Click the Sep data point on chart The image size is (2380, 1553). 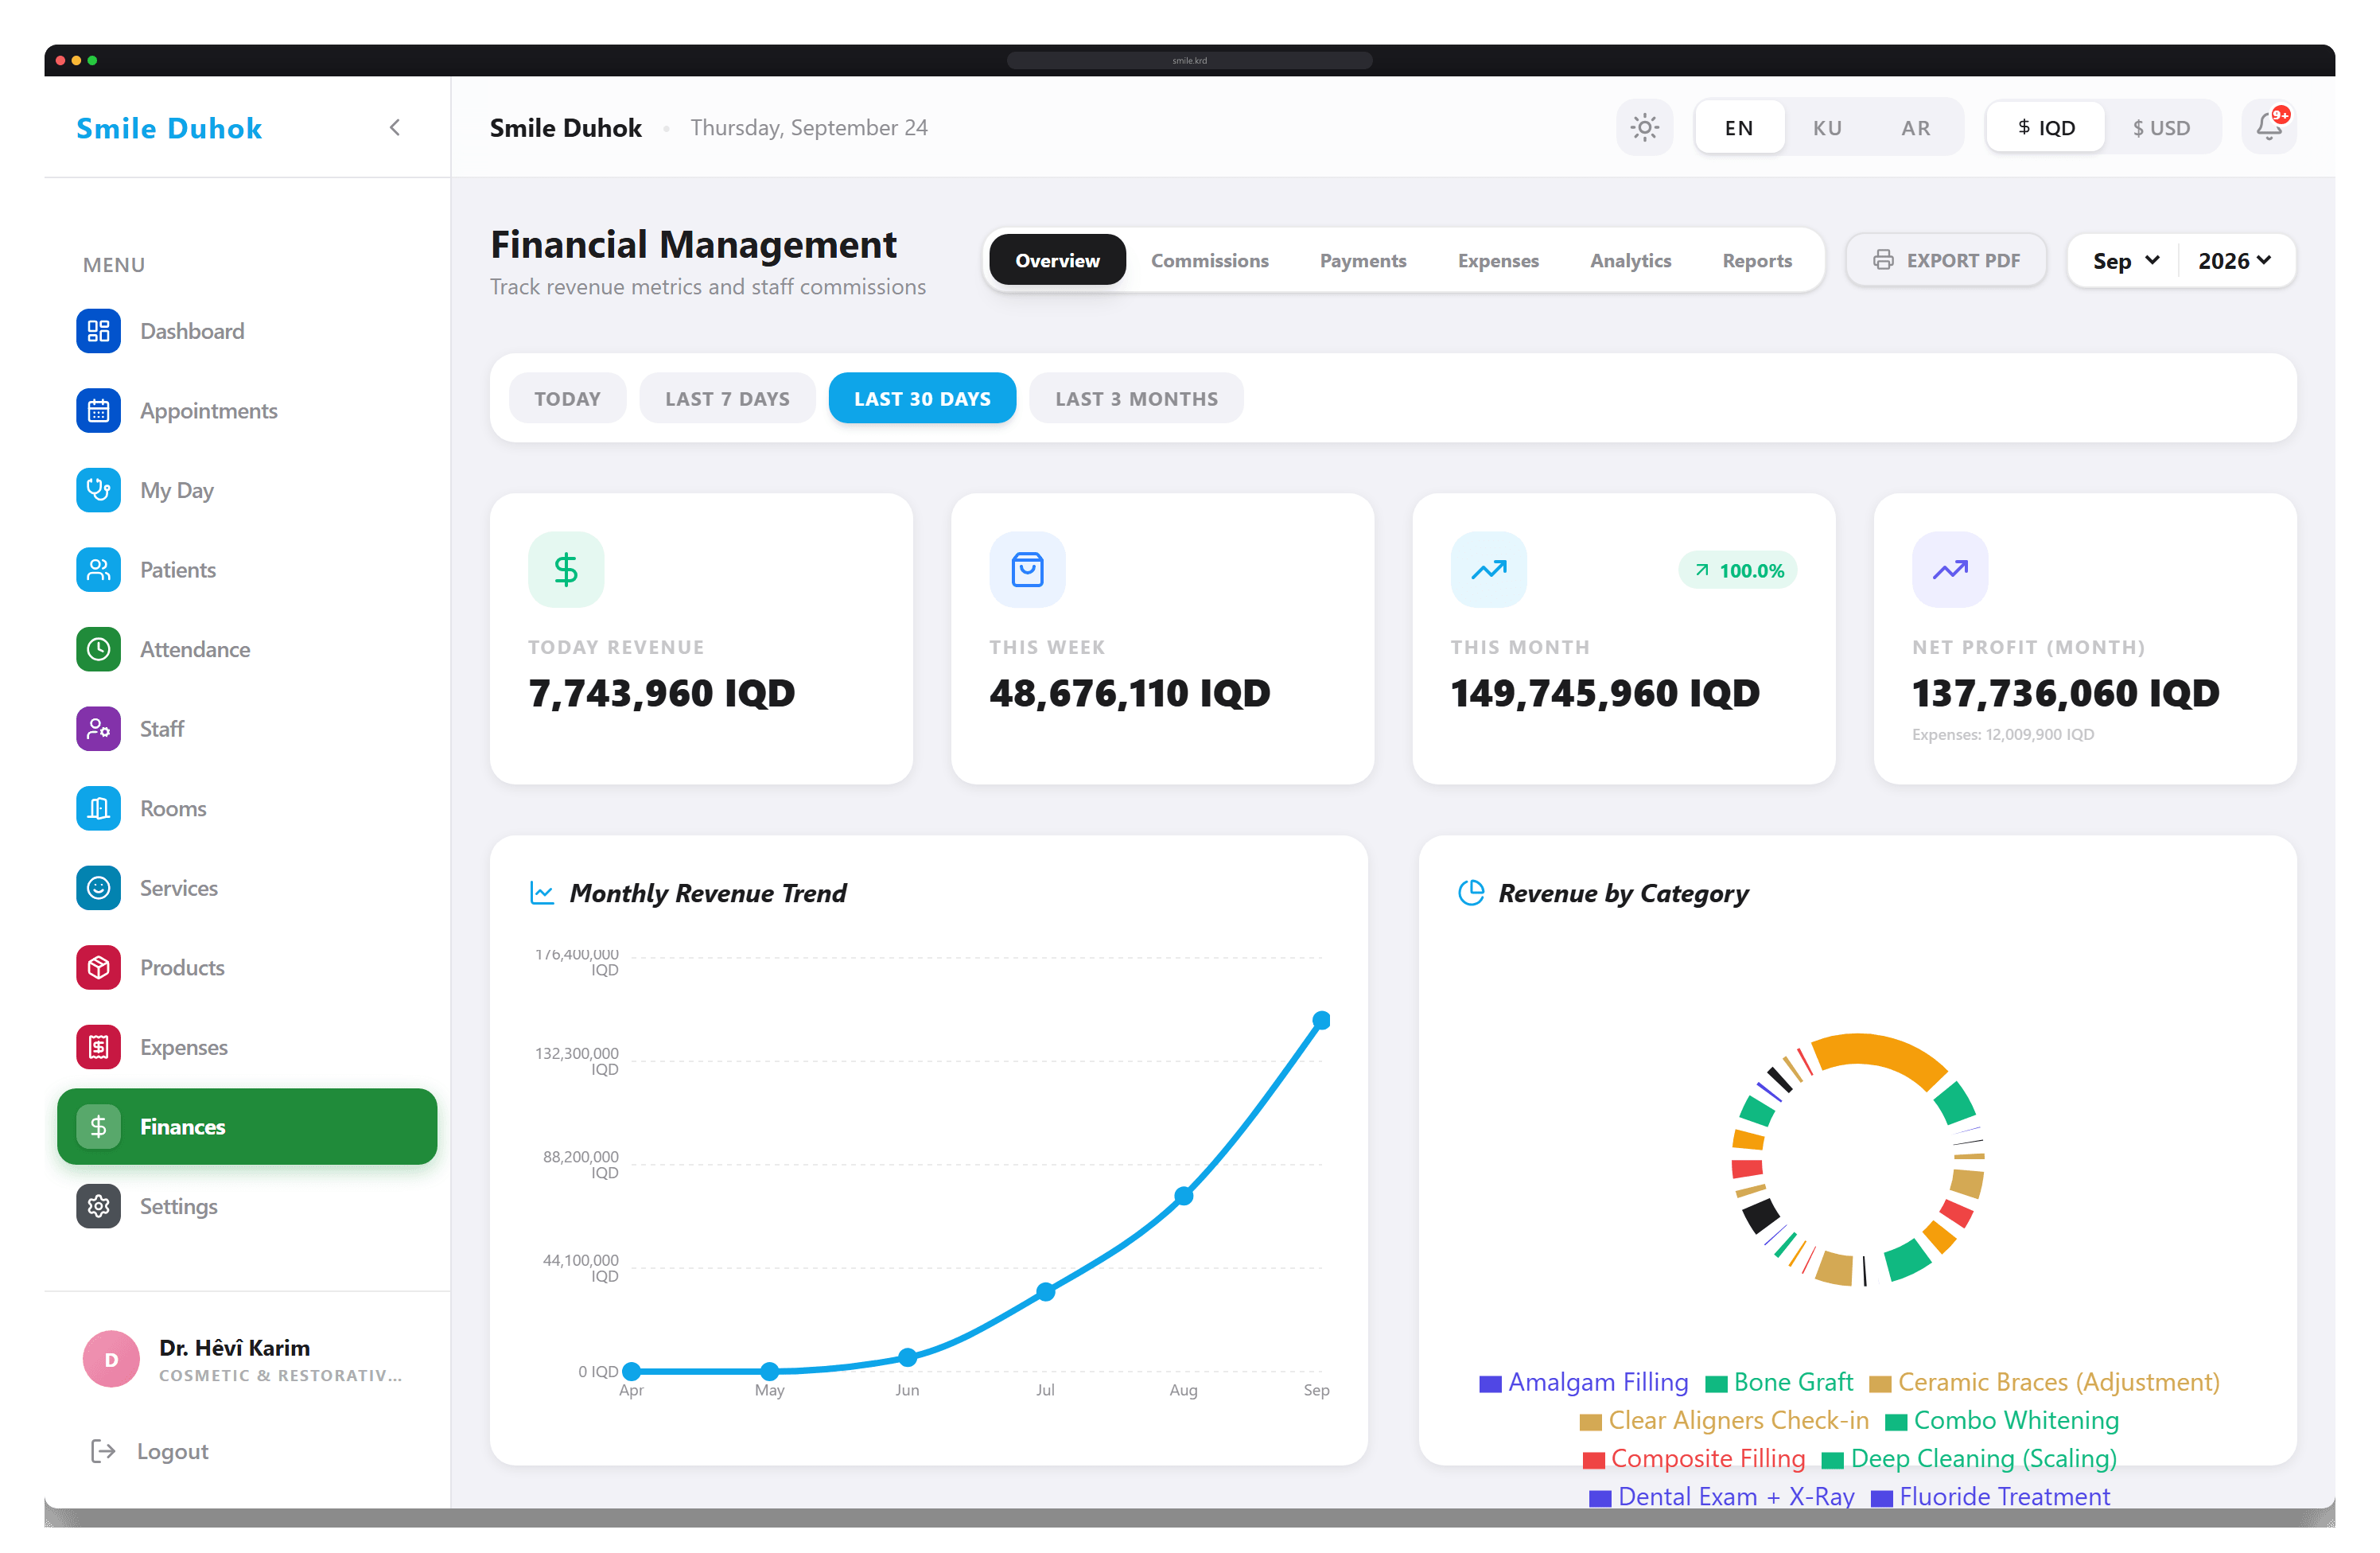click(1321, 1020)
